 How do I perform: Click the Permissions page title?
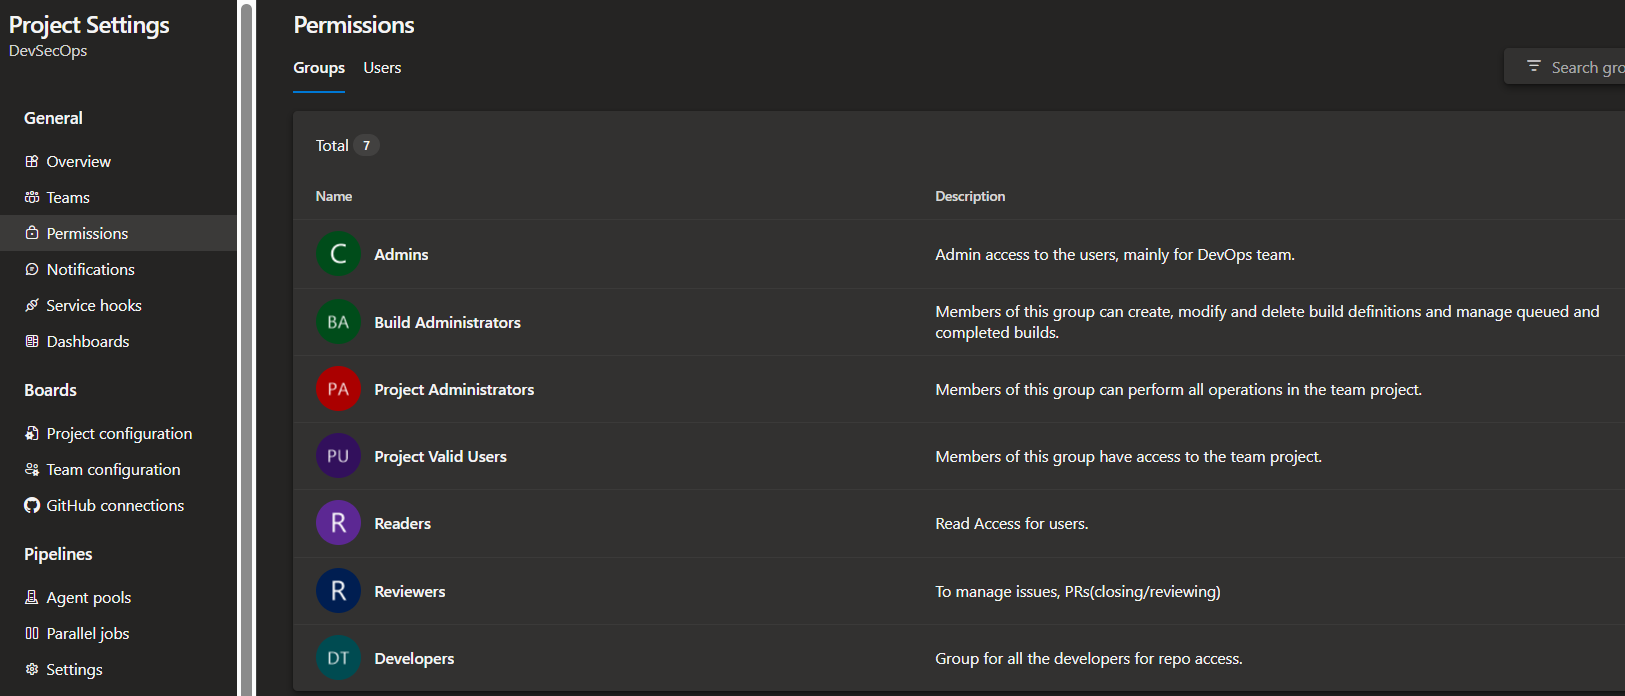354,25
